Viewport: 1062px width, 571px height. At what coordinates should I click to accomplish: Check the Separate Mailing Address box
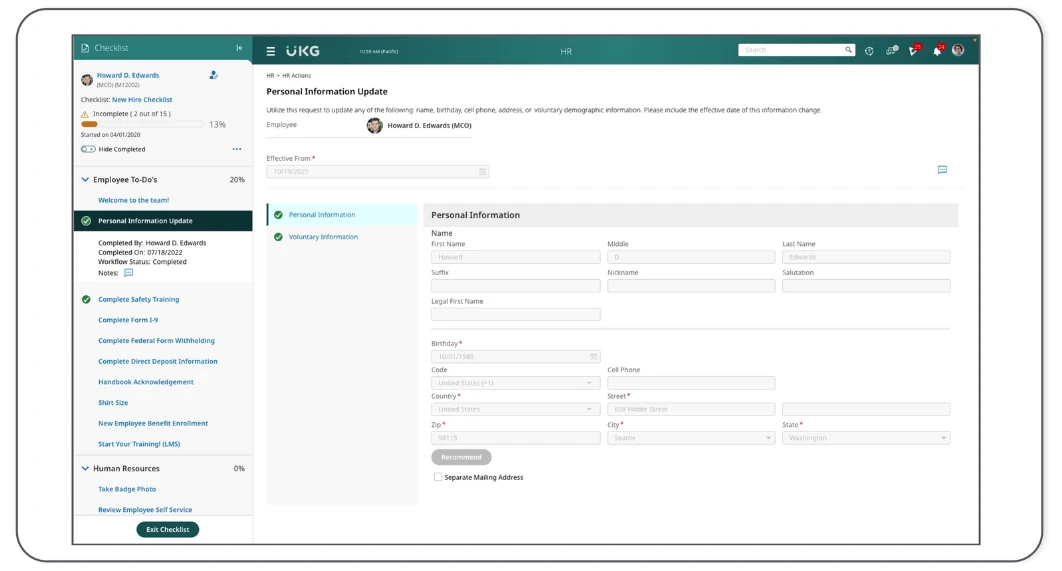[438, 477]
